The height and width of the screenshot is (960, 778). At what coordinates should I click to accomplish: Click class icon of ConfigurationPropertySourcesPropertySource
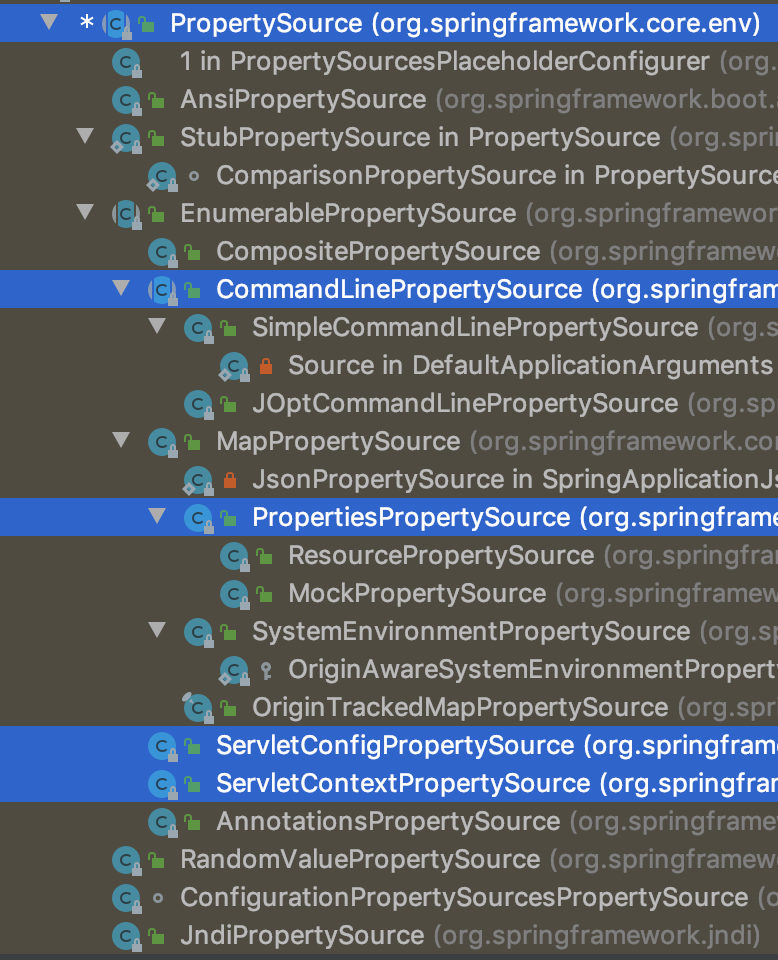tap(127, 898)
